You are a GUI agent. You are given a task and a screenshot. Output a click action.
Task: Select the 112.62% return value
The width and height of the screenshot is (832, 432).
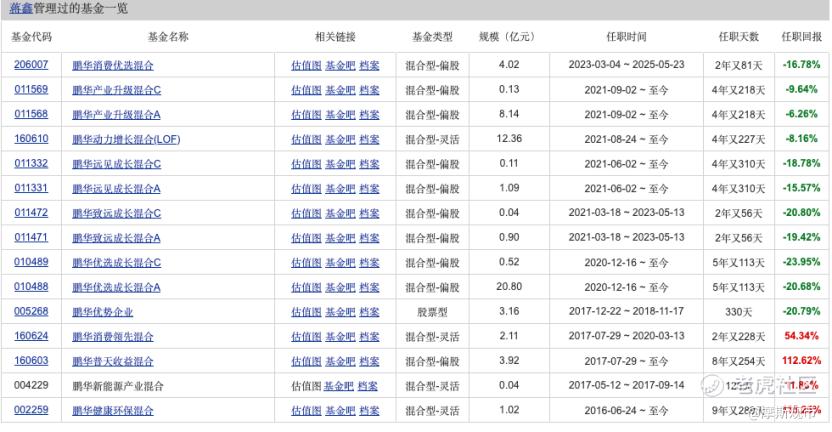coord(801,361)
